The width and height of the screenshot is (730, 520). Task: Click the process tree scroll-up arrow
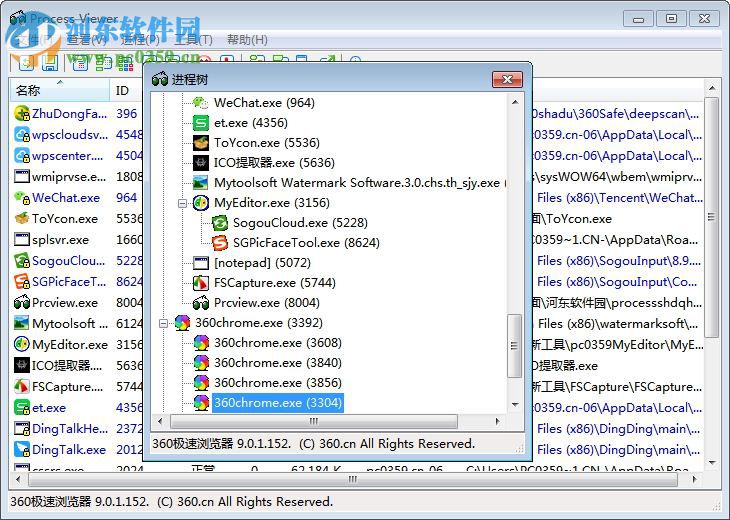click(x=515, y=102)
